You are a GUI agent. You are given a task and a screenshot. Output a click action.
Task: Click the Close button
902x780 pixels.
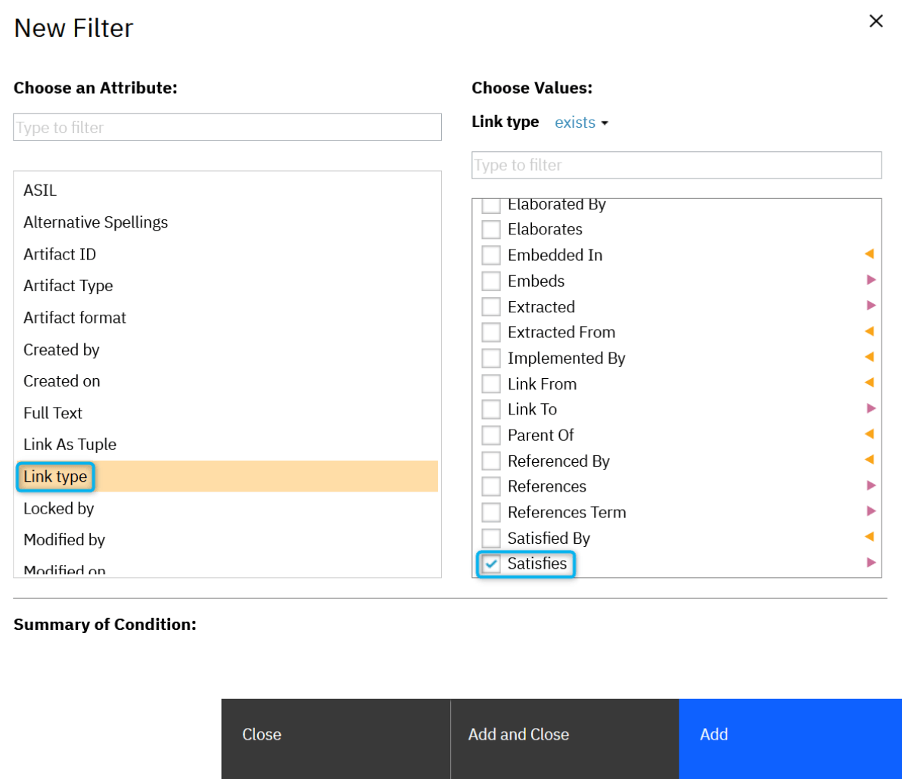click(261, 734)
